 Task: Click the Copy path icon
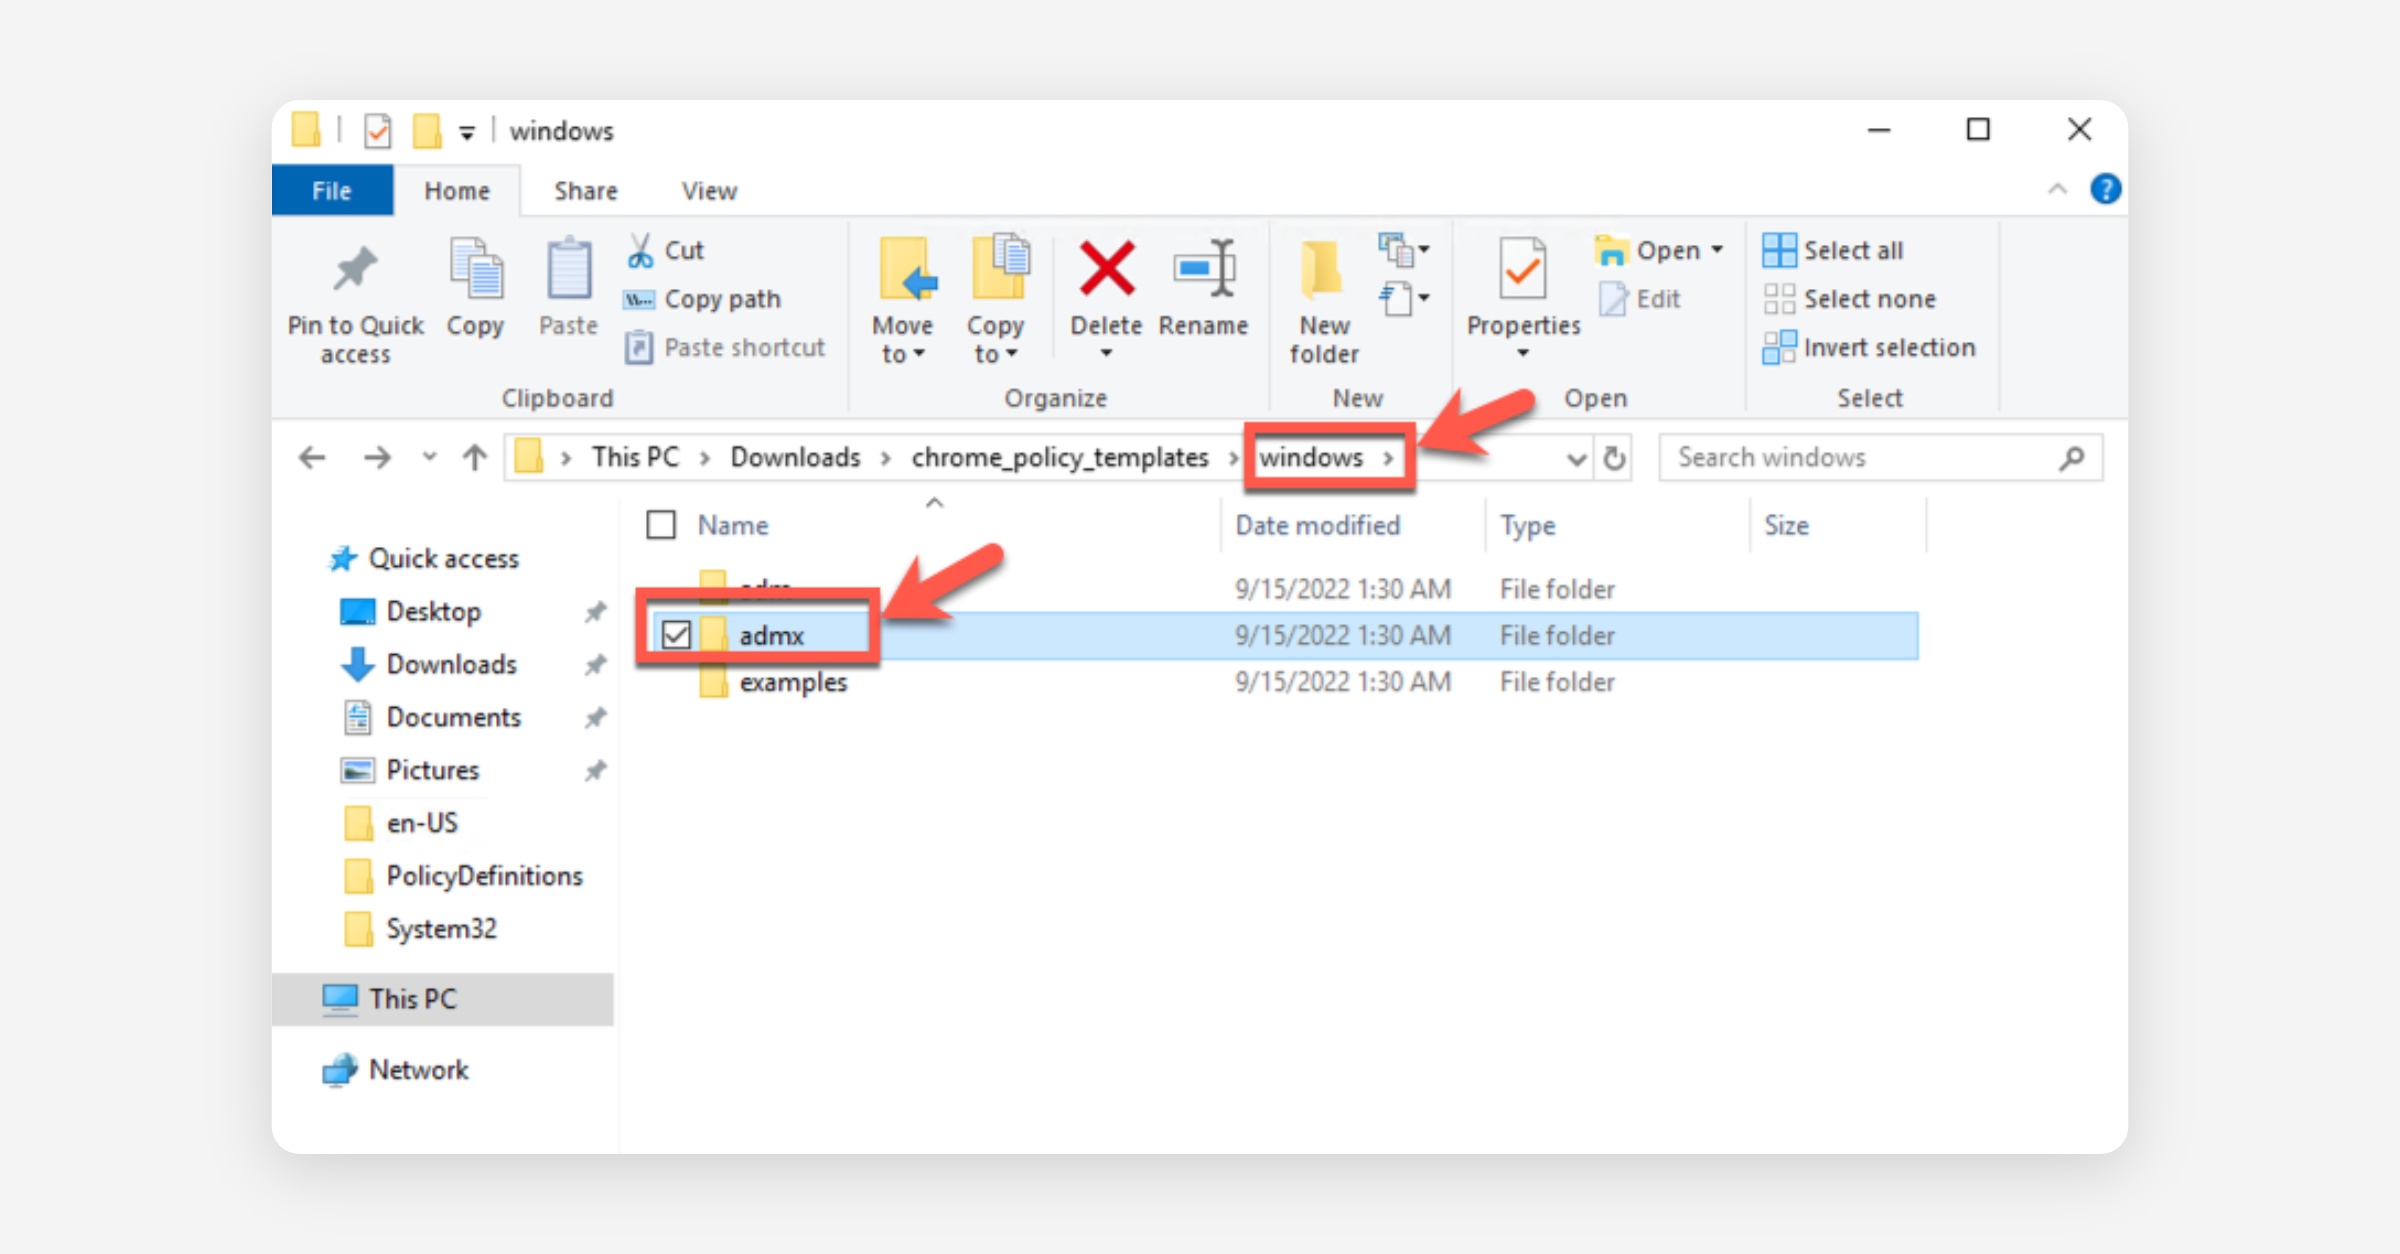640,299
